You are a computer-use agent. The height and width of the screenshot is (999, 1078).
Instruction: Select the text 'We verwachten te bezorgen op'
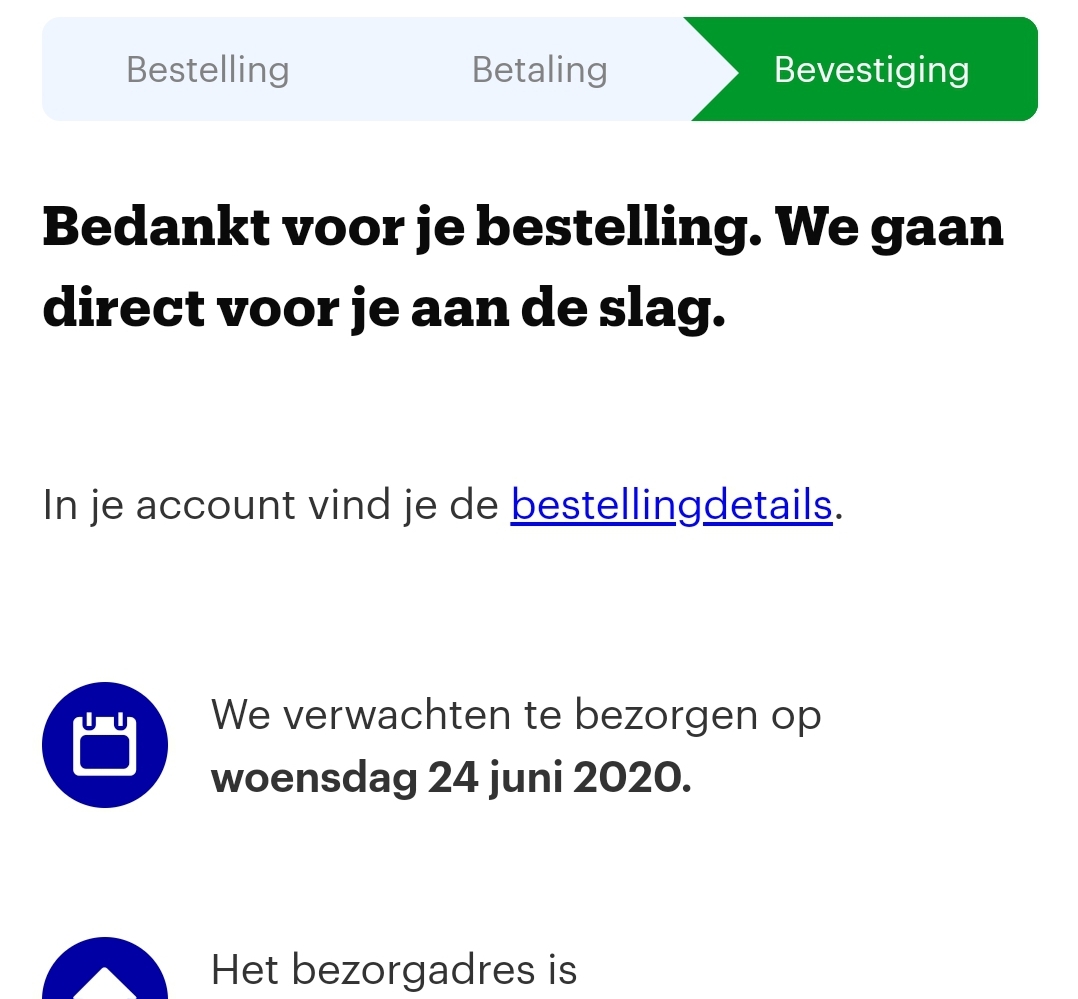516,714
